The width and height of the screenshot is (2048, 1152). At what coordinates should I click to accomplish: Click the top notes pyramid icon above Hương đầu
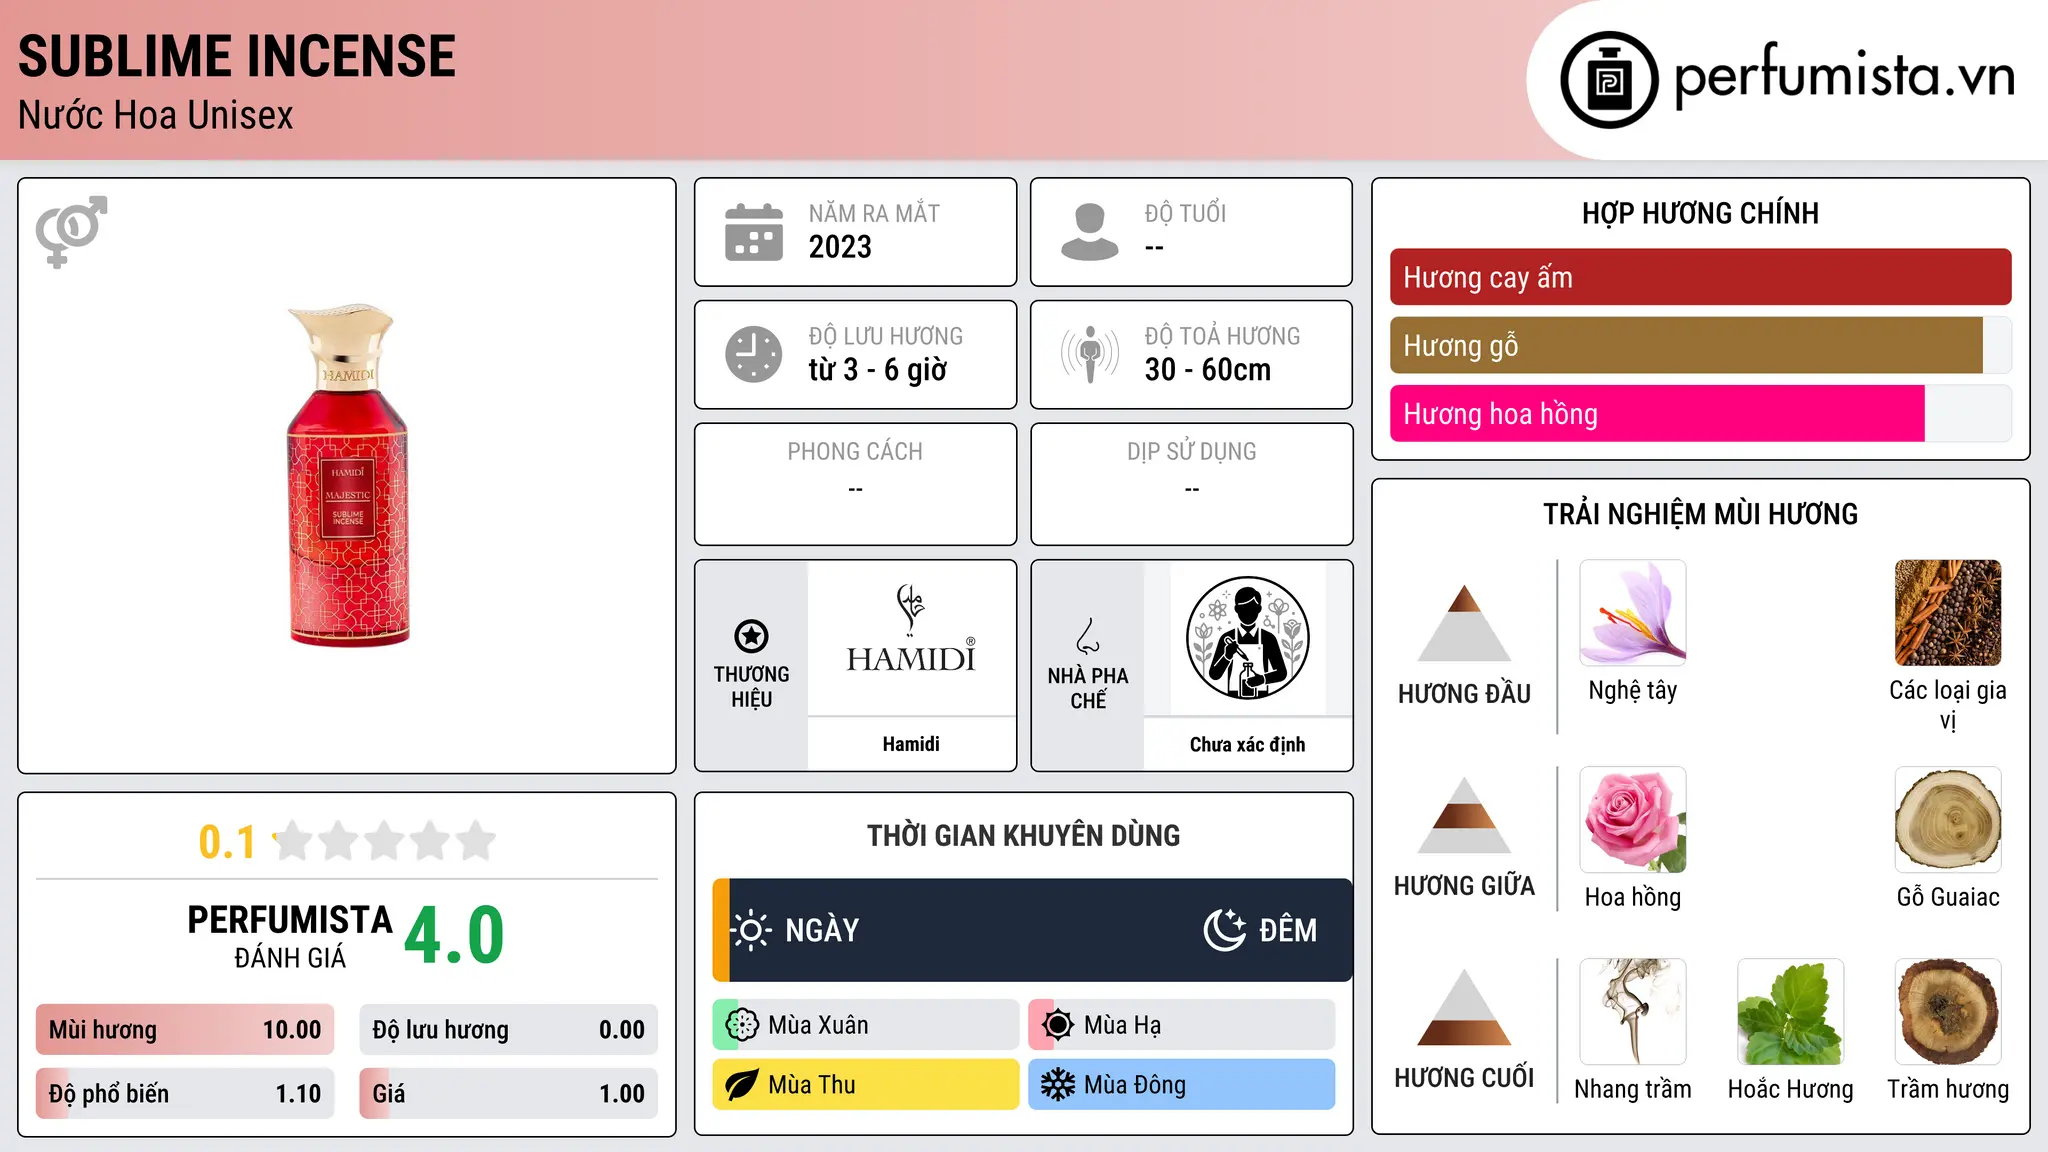(1464, 623)
